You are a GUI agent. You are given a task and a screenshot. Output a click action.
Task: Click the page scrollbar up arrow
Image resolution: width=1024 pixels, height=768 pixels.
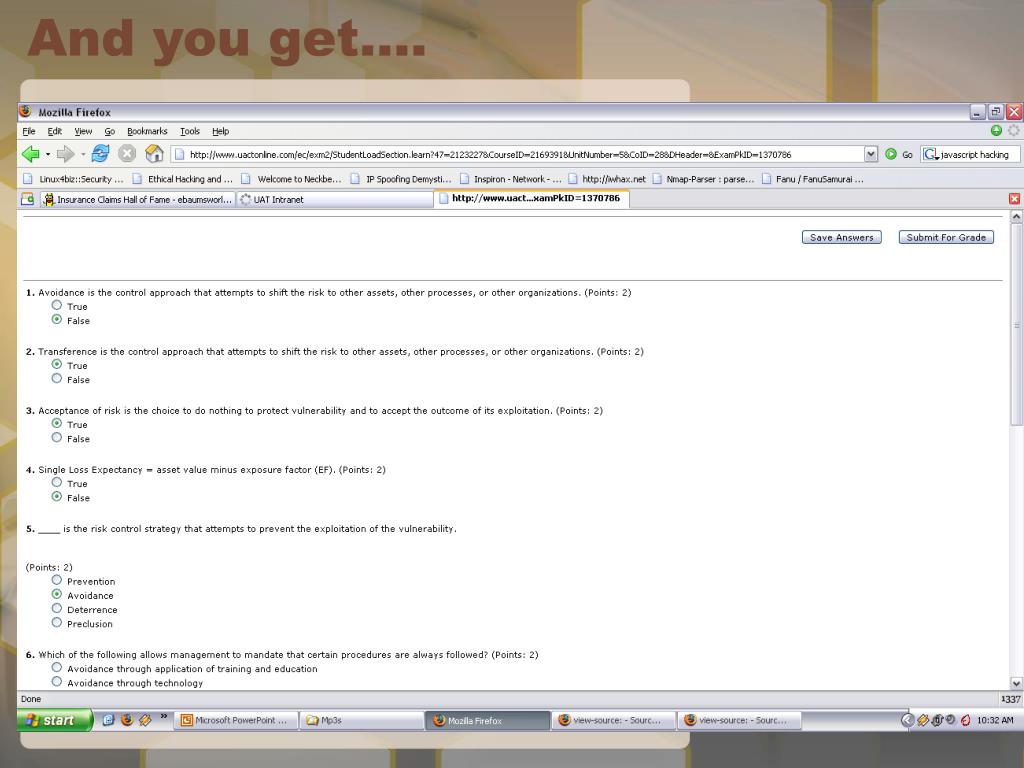point(1016,216)
